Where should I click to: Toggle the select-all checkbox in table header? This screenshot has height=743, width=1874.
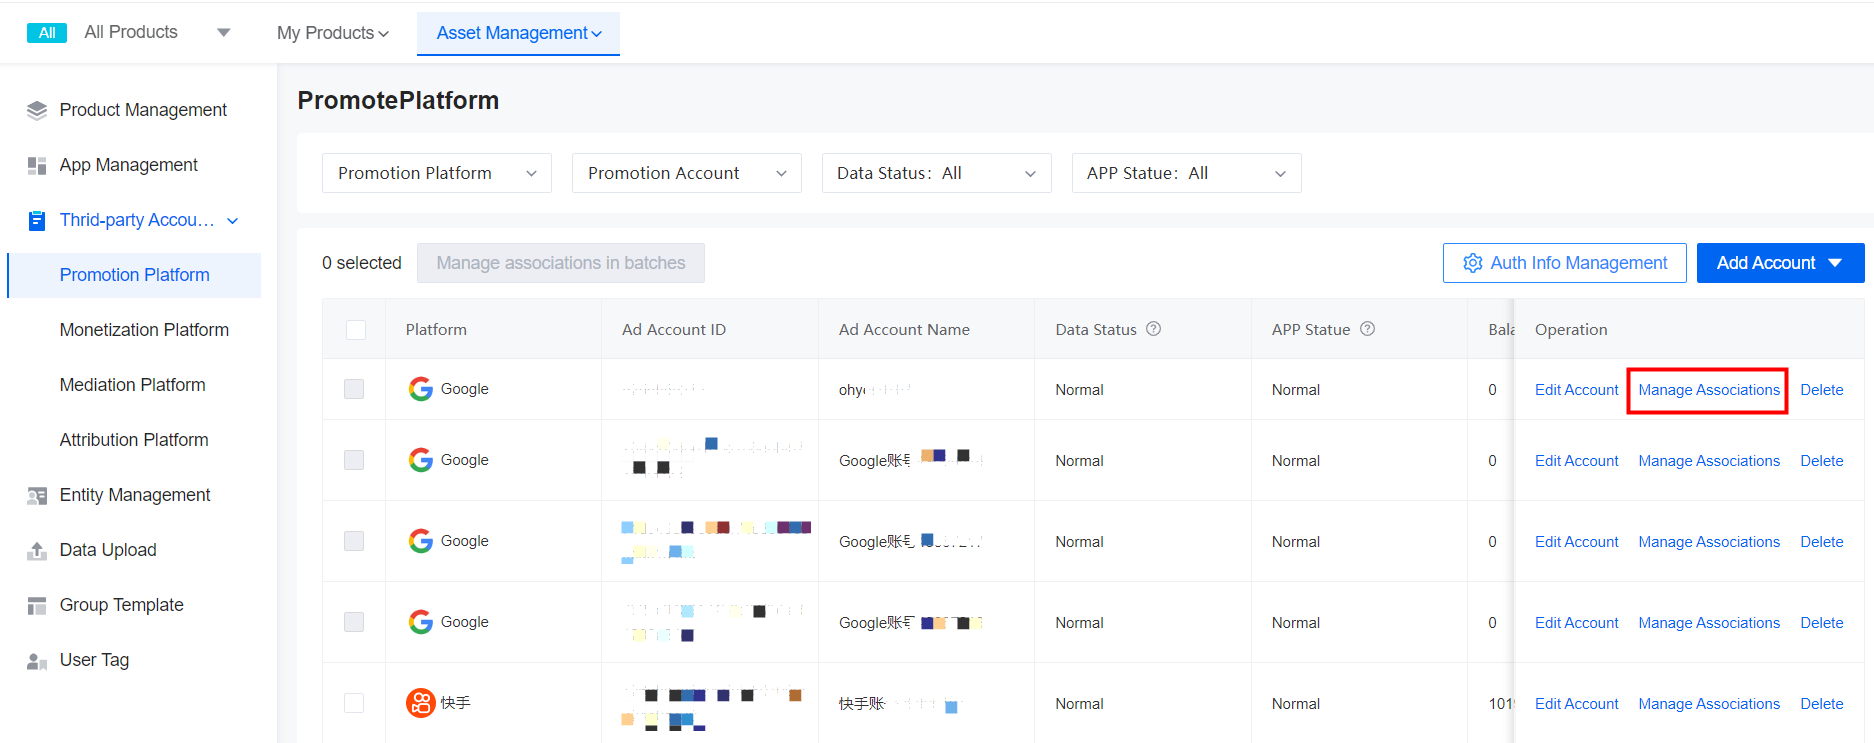(x=355, y=330)
